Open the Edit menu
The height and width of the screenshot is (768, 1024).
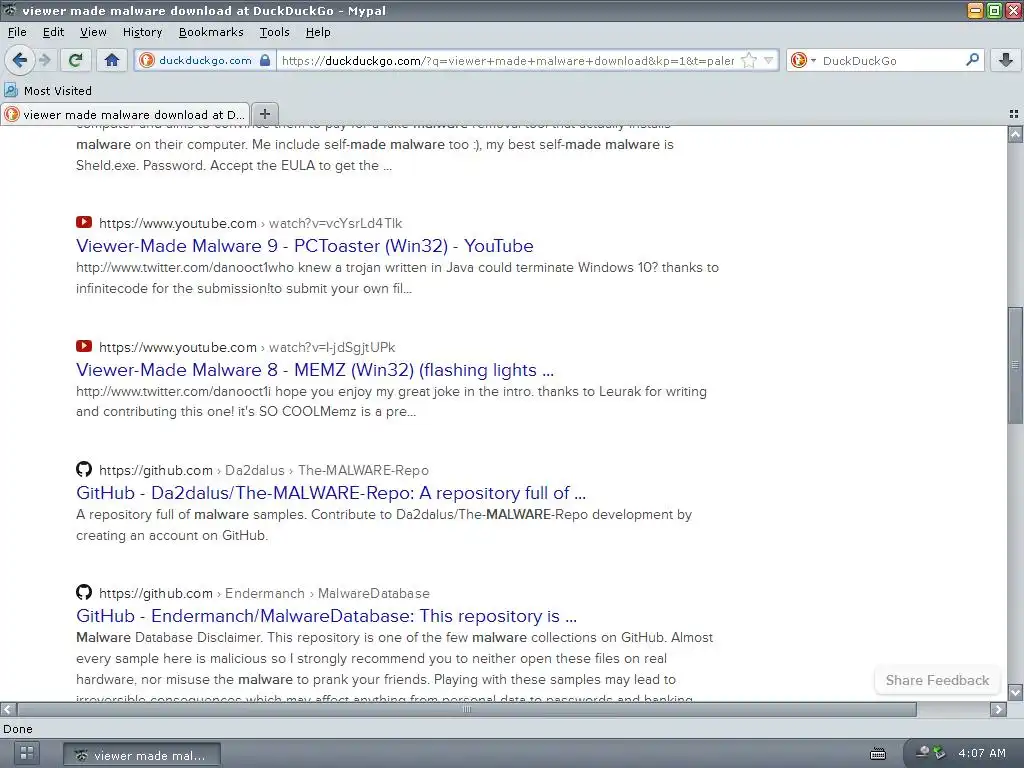point(53,32)
